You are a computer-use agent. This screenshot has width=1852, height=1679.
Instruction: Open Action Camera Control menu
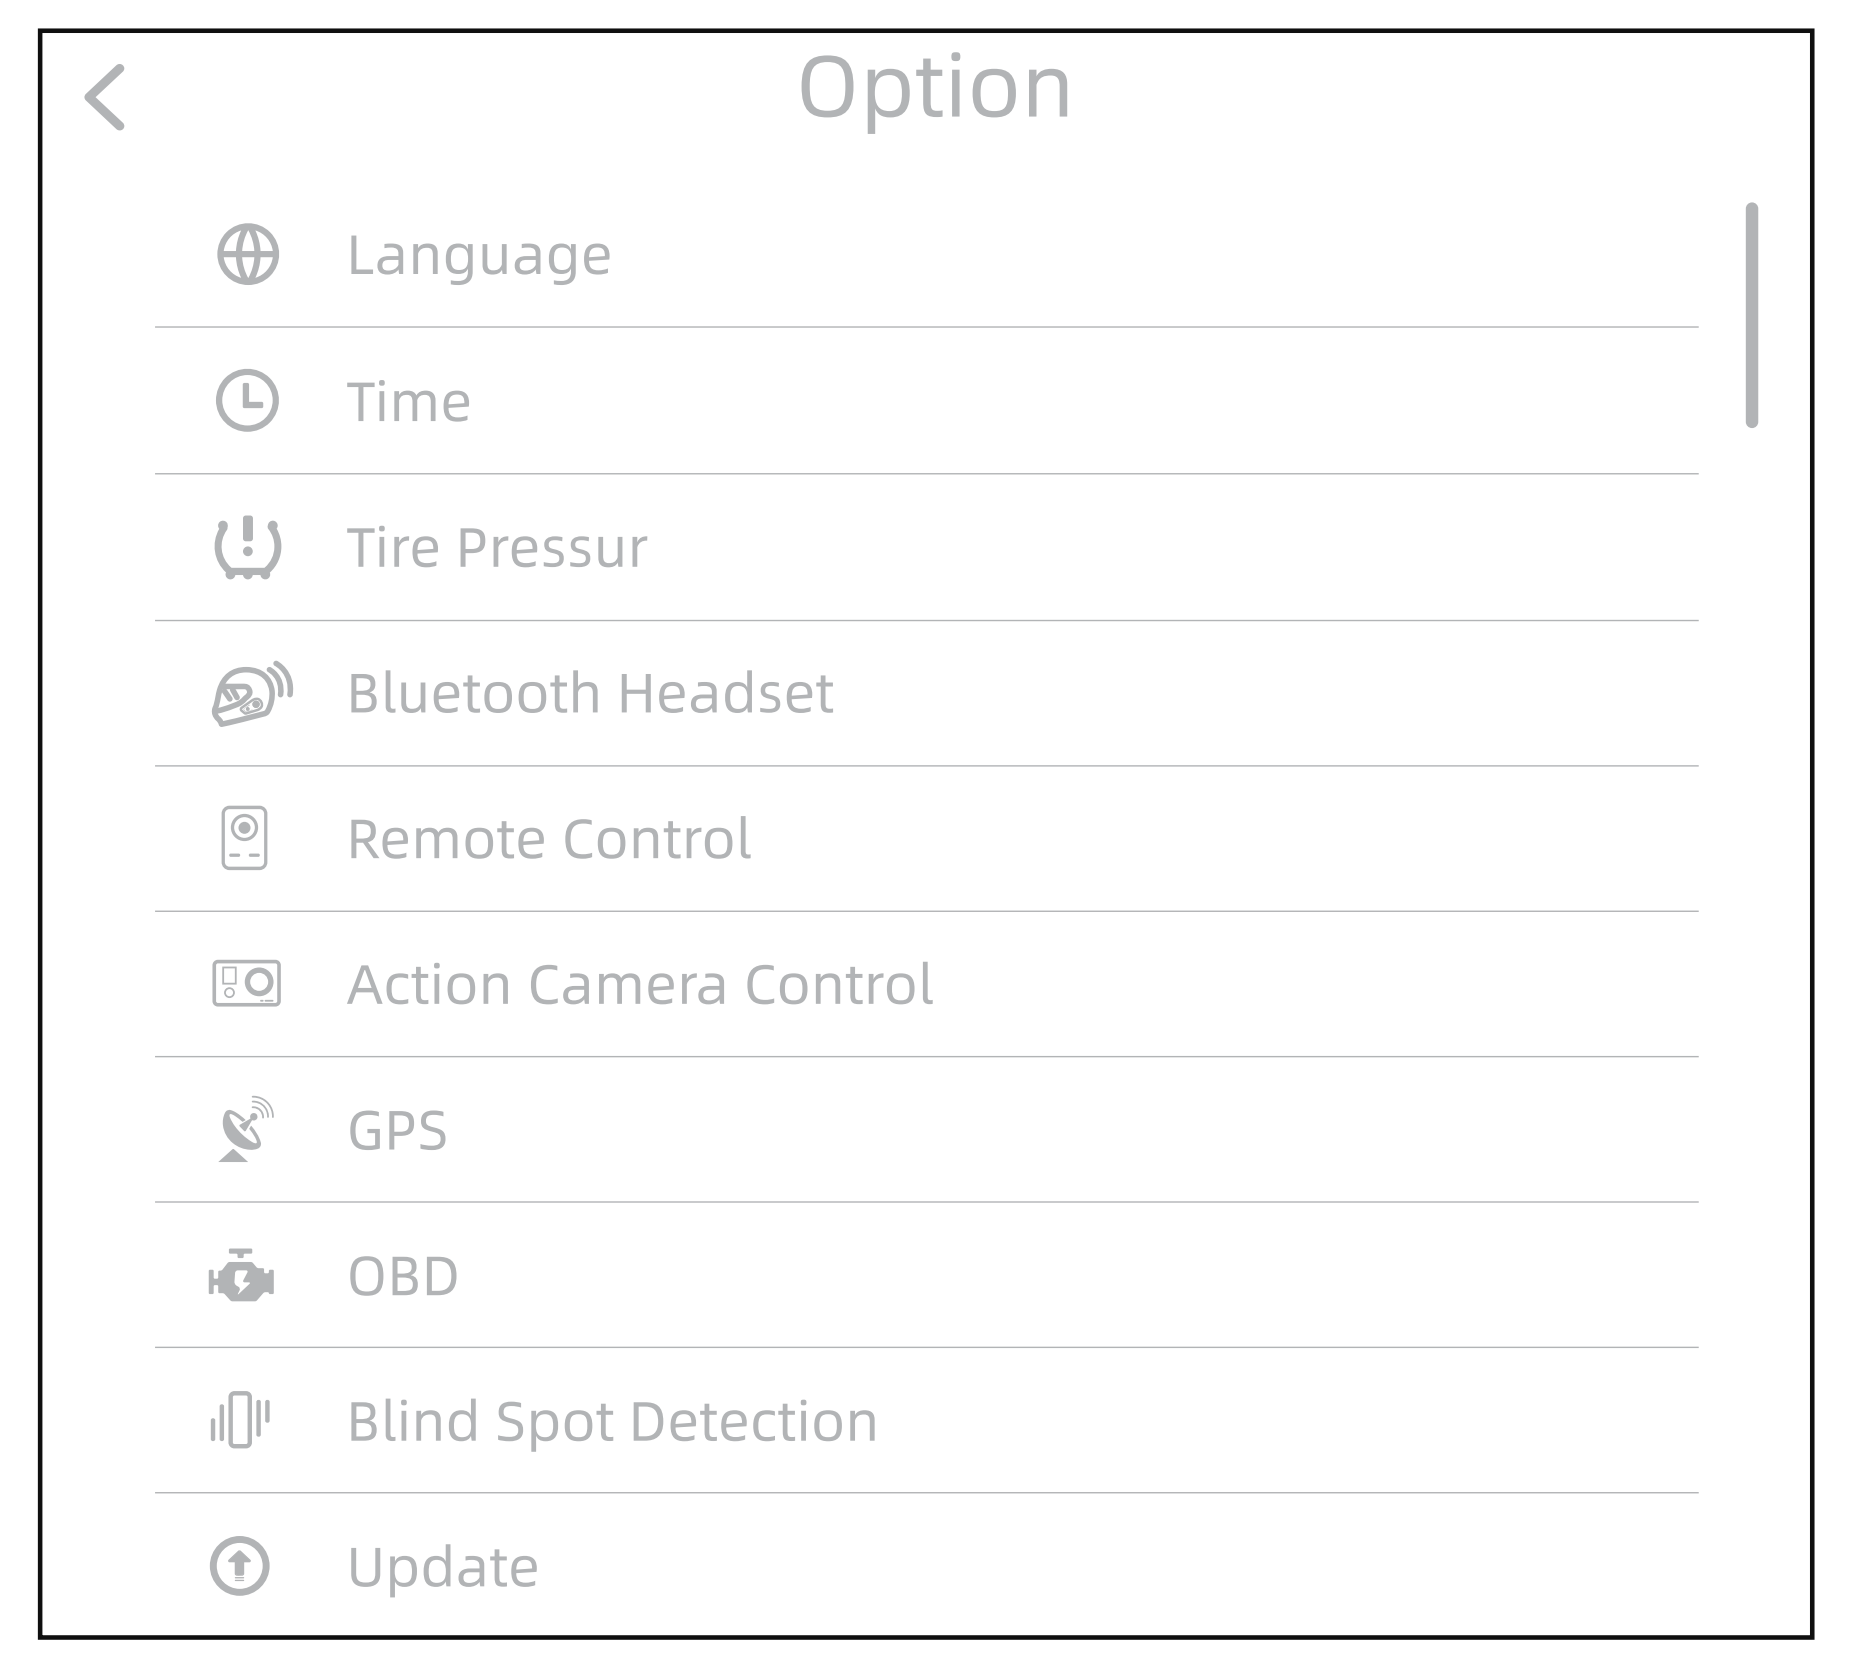tap(640, 985)
